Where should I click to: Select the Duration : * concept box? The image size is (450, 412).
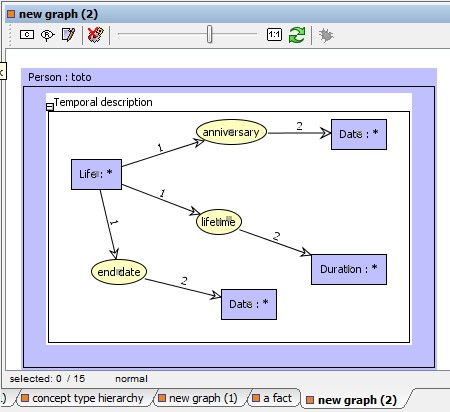point(349,269)
